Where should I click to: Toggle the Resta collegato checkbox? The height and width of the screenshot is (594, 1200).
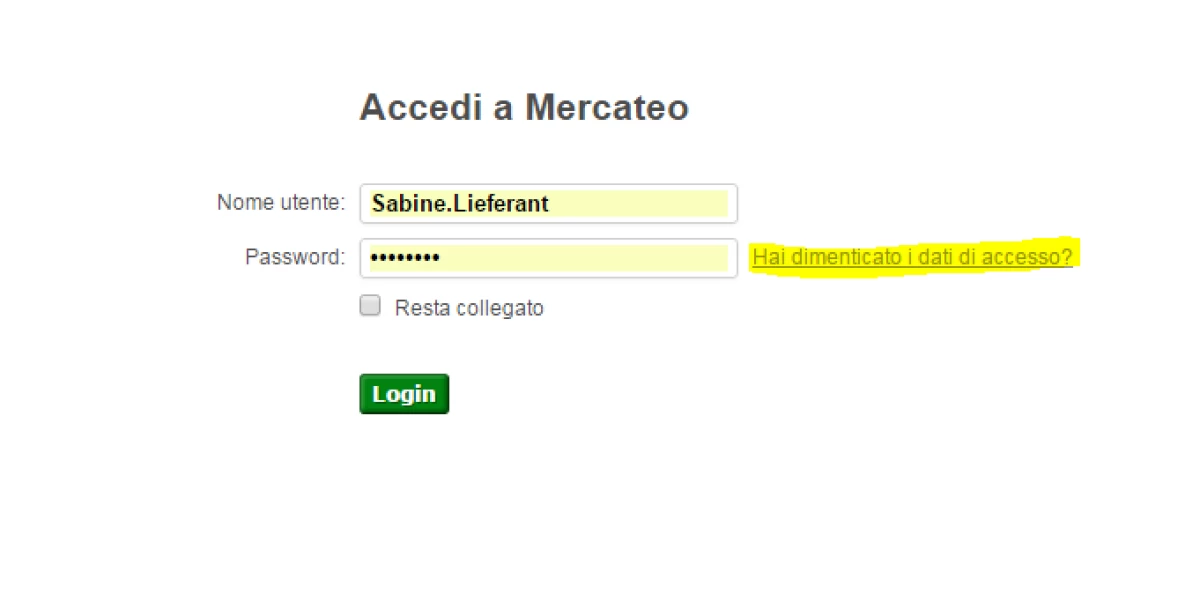click(x=370, y=306)
